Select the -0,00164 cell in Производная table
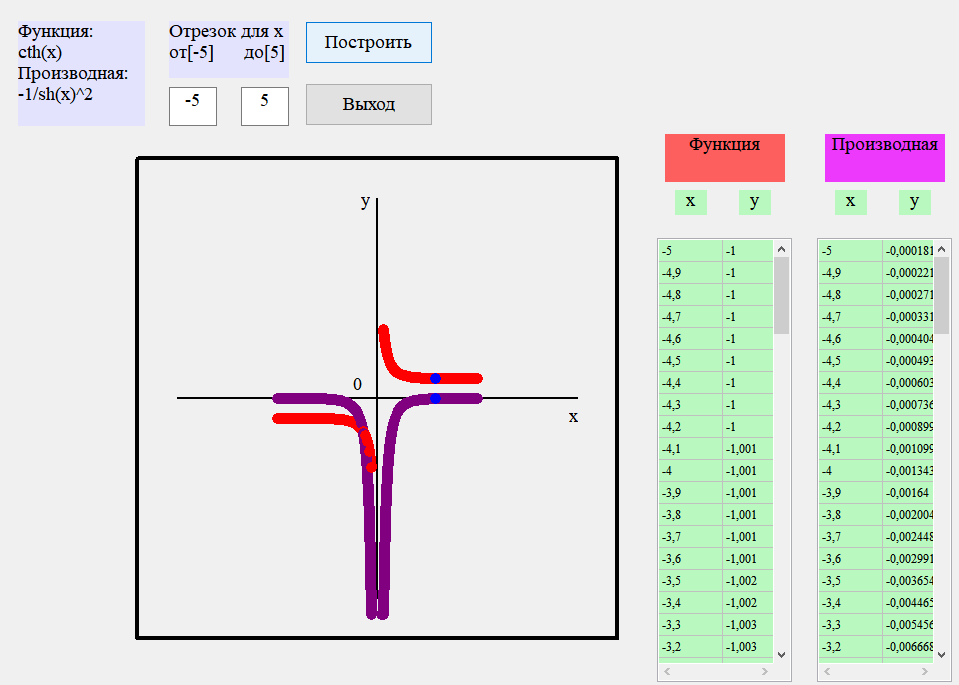Image resolution: width=959 pixels, height=685 pixels. [908, 493]
